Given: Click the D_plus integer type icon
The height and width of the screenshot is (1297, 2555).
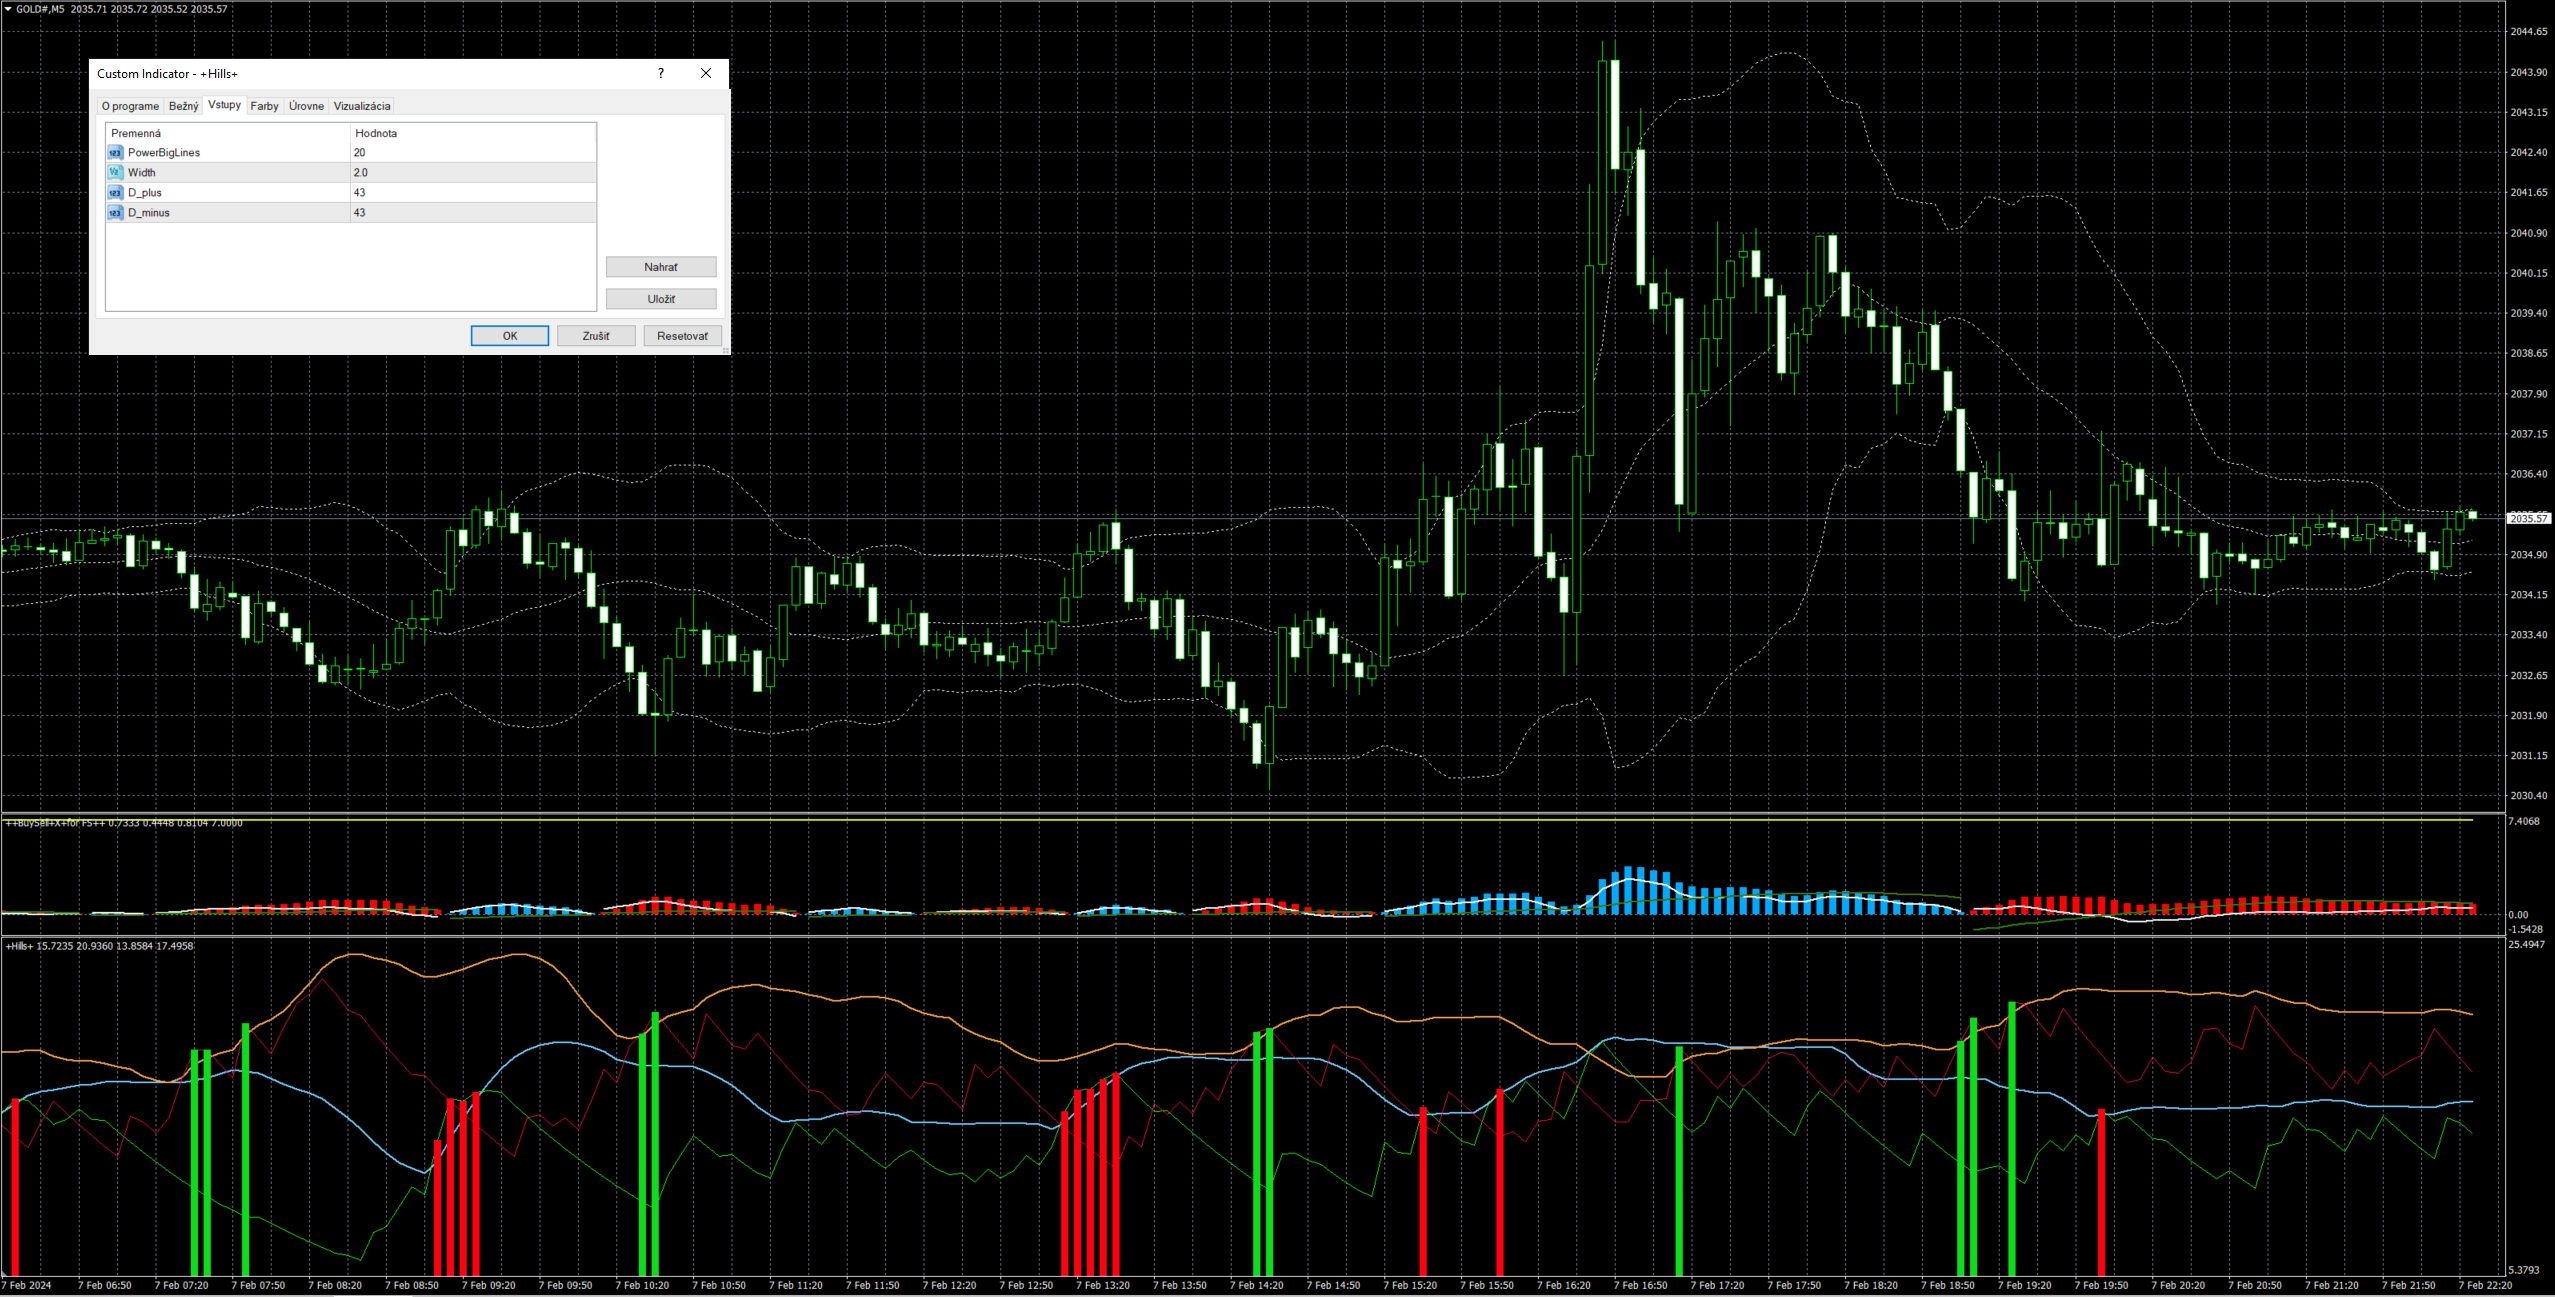Looking at the screenshot, I should [115, 193].
